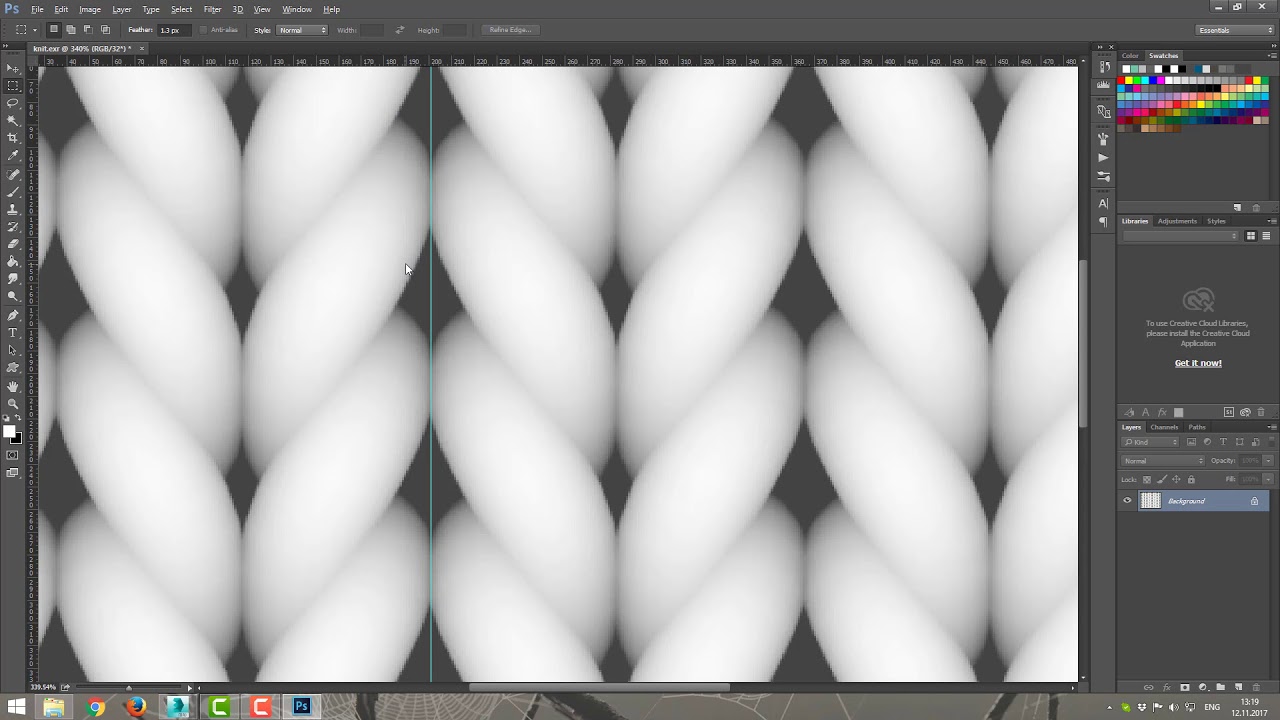This screenshot has width=1280, height=720.
Task: Toggle Lock position in Layers
Action: [x=1176, y=480]
